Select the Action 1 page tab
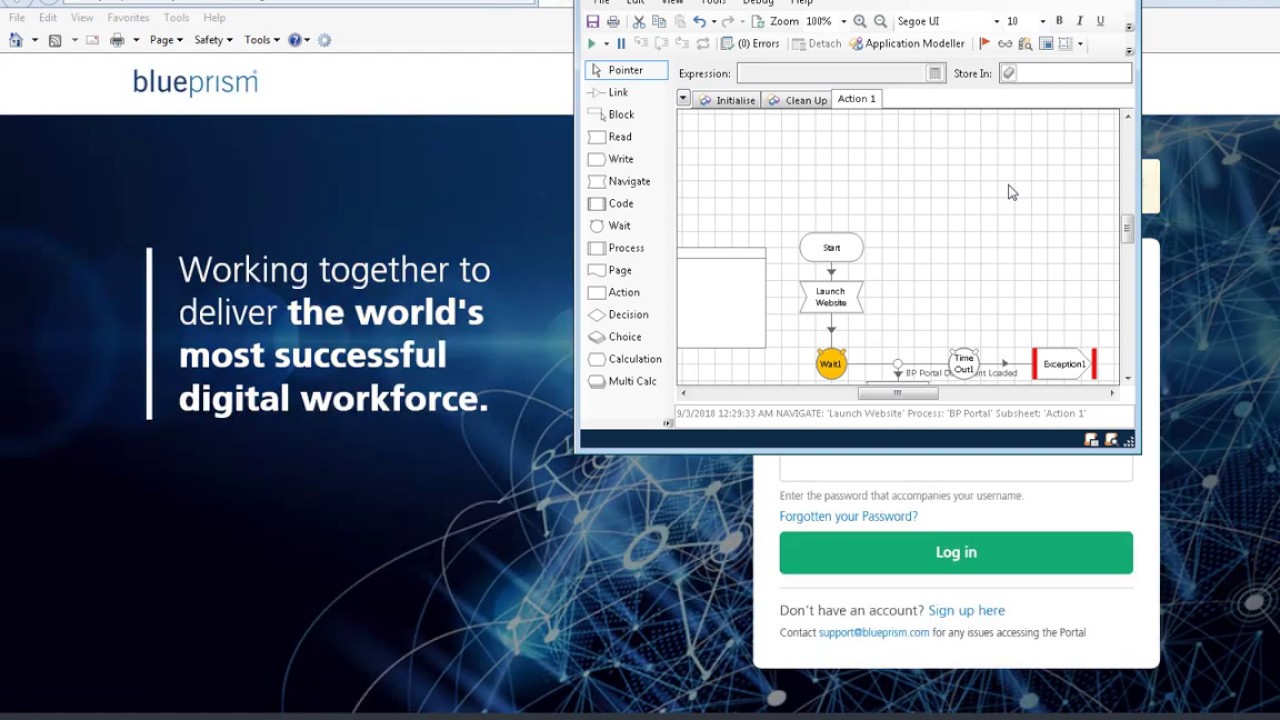The height and width of the screenshot is (720, 1280). click(856, 98)
